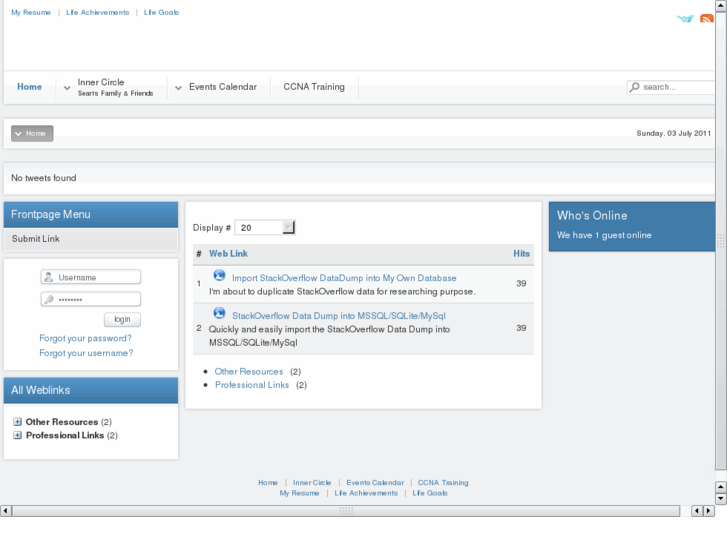Click globe icon beside Import StackOverflow DataDump link
Image resolution: width=727 pixels, height=545 pixels.
pos(219,275)
